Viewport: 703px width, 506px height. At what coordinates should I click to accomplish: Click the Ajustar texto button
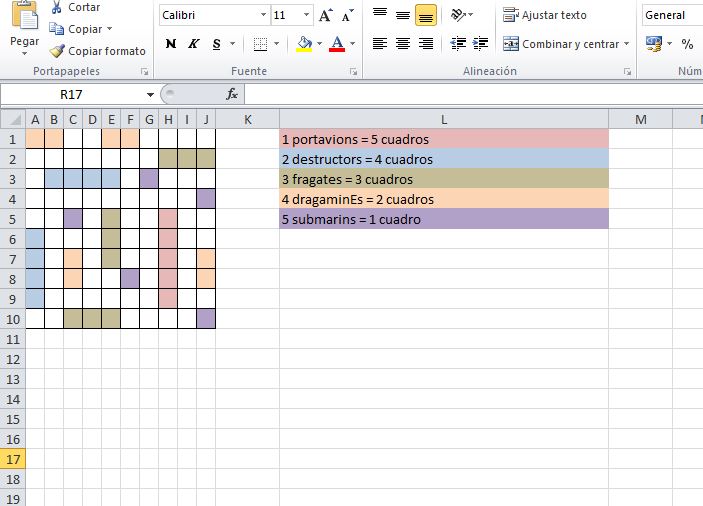[545, 16]
